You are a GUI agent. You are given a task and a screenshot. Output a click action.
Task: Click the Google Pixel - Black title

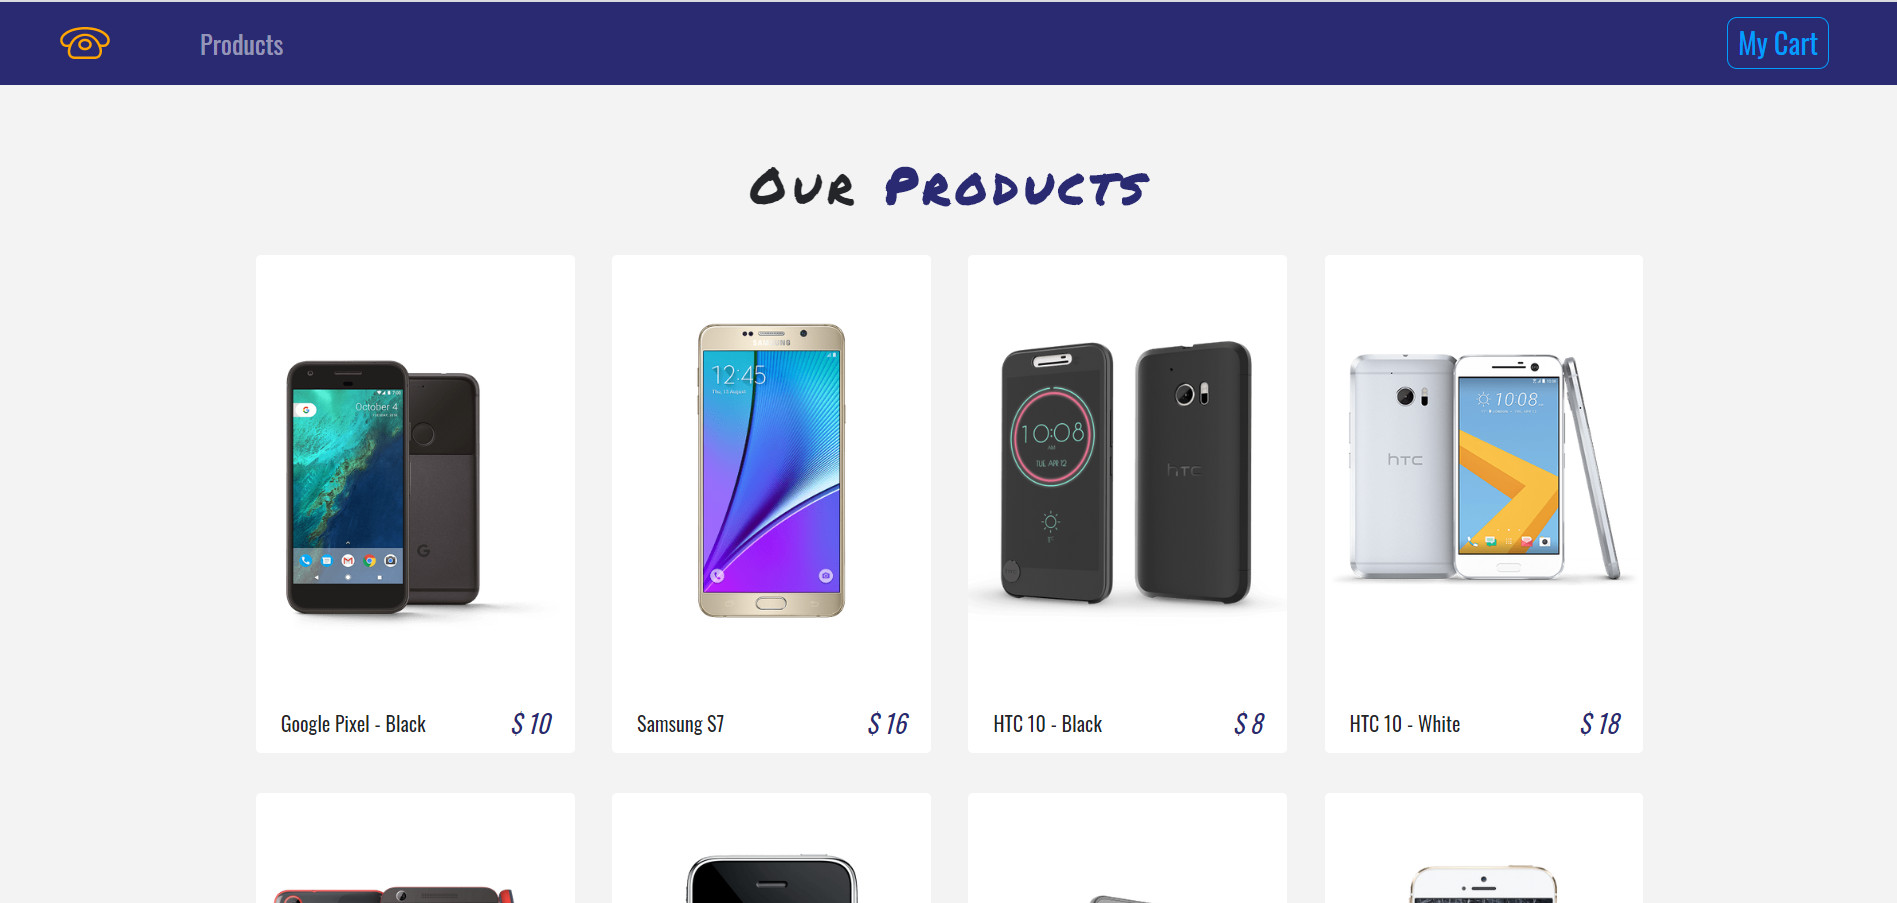point(353,724)
